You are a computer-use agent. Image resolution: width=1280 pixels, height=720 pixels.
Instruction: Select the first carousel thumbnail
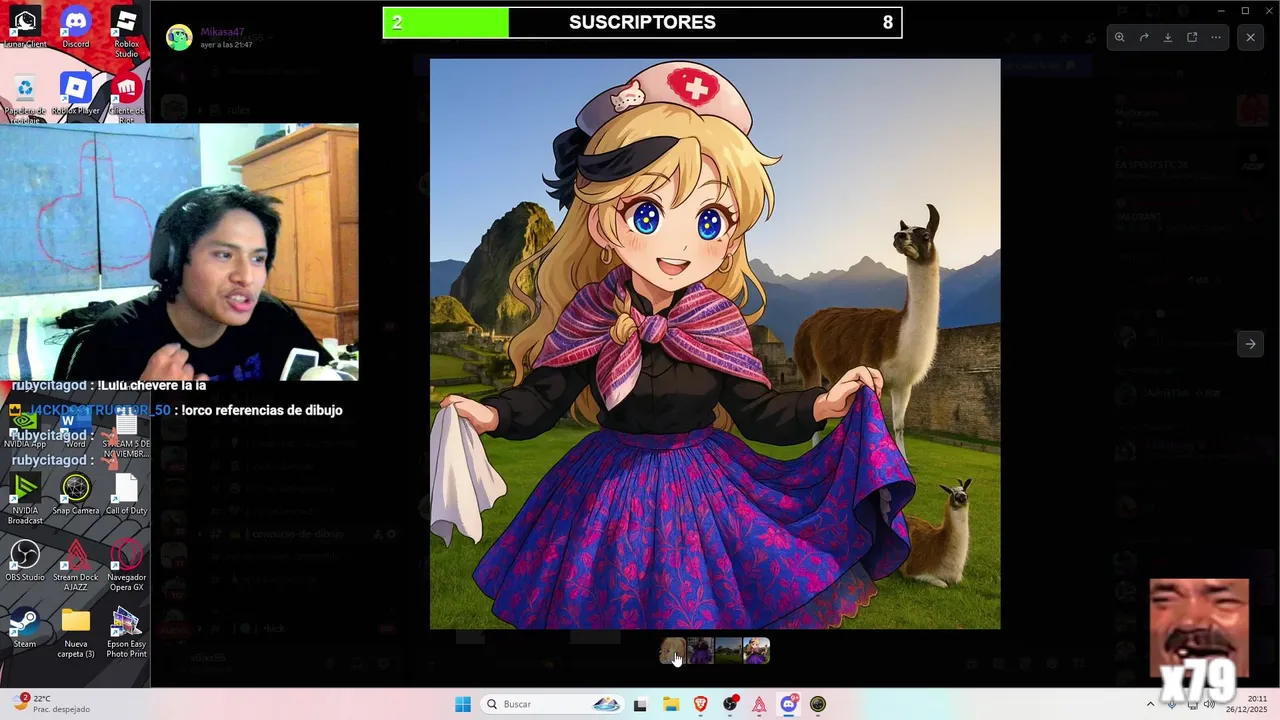(673, 651)
